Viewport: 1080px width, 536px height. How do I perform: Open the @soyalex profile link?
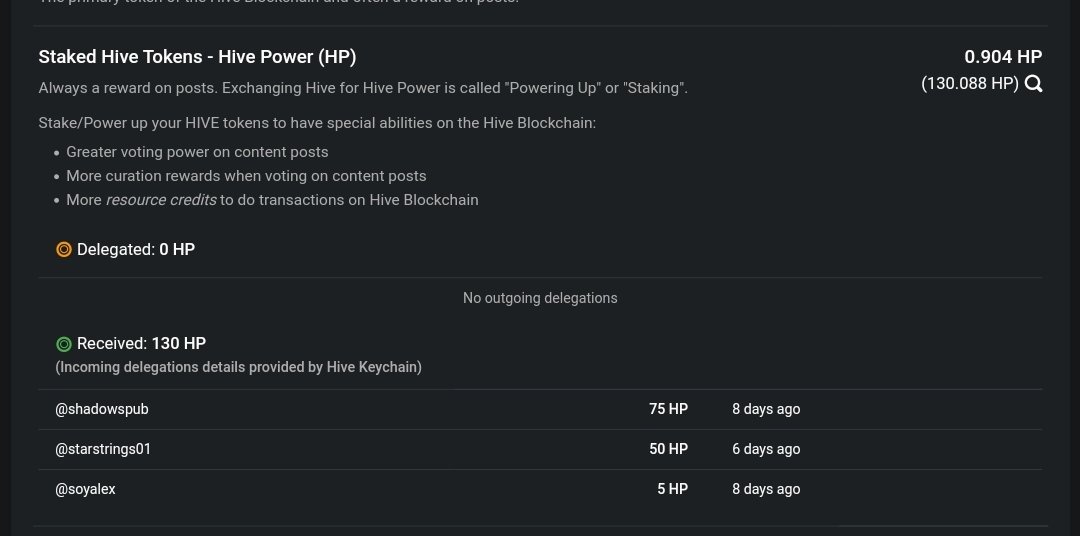[x=85, y=489]
